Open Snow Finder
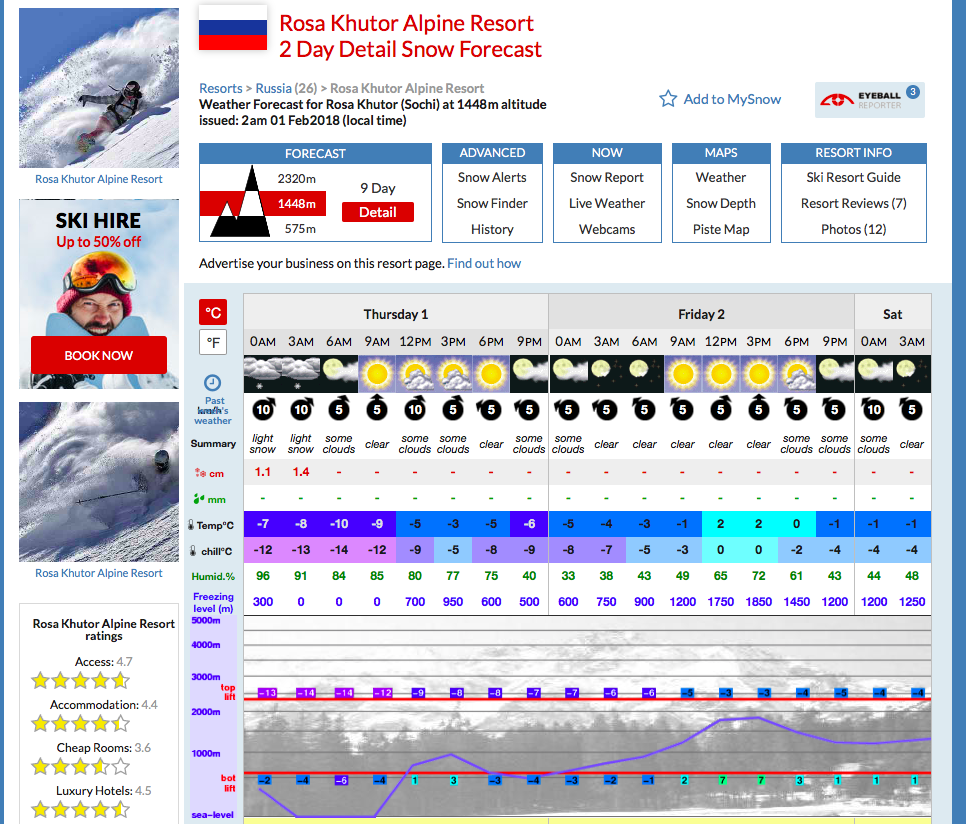Image resolution: width=966 pixels, height=824 pixels. [492, 203]
